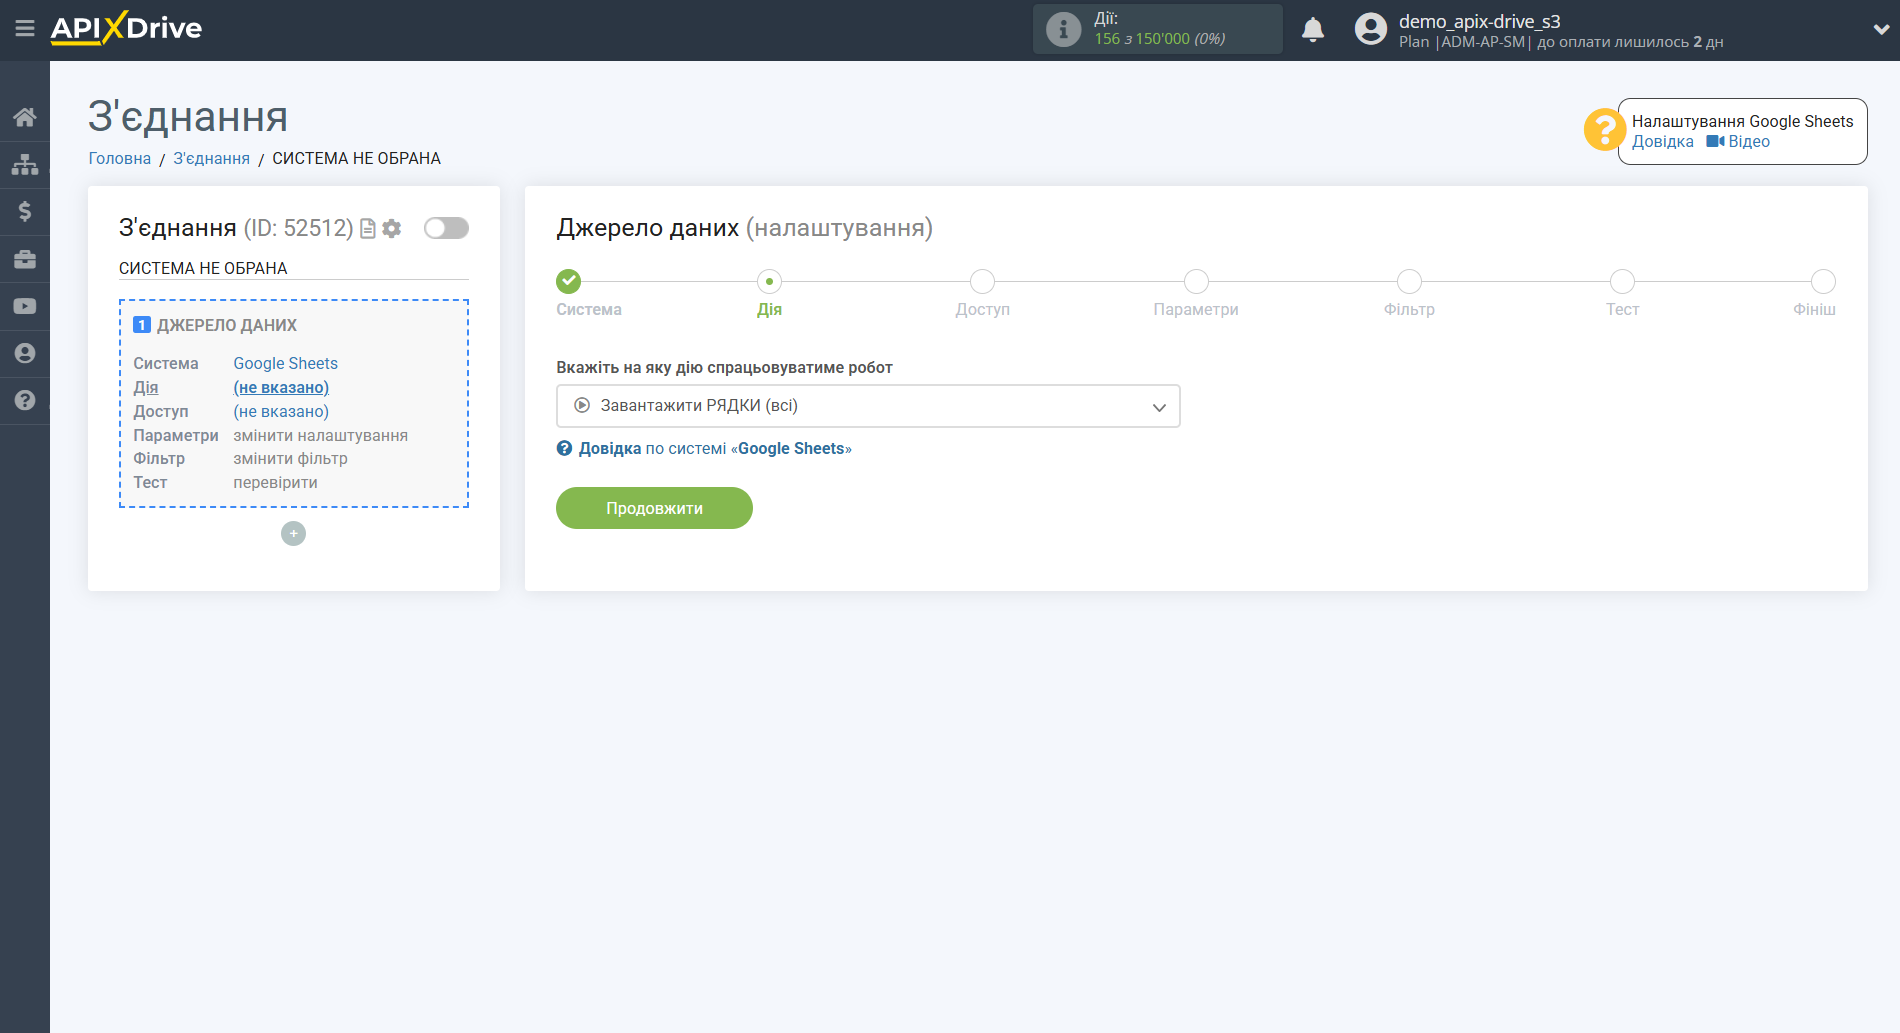Open the user profile icon in sidebar

pyautogui.click(x=24, y=353)
